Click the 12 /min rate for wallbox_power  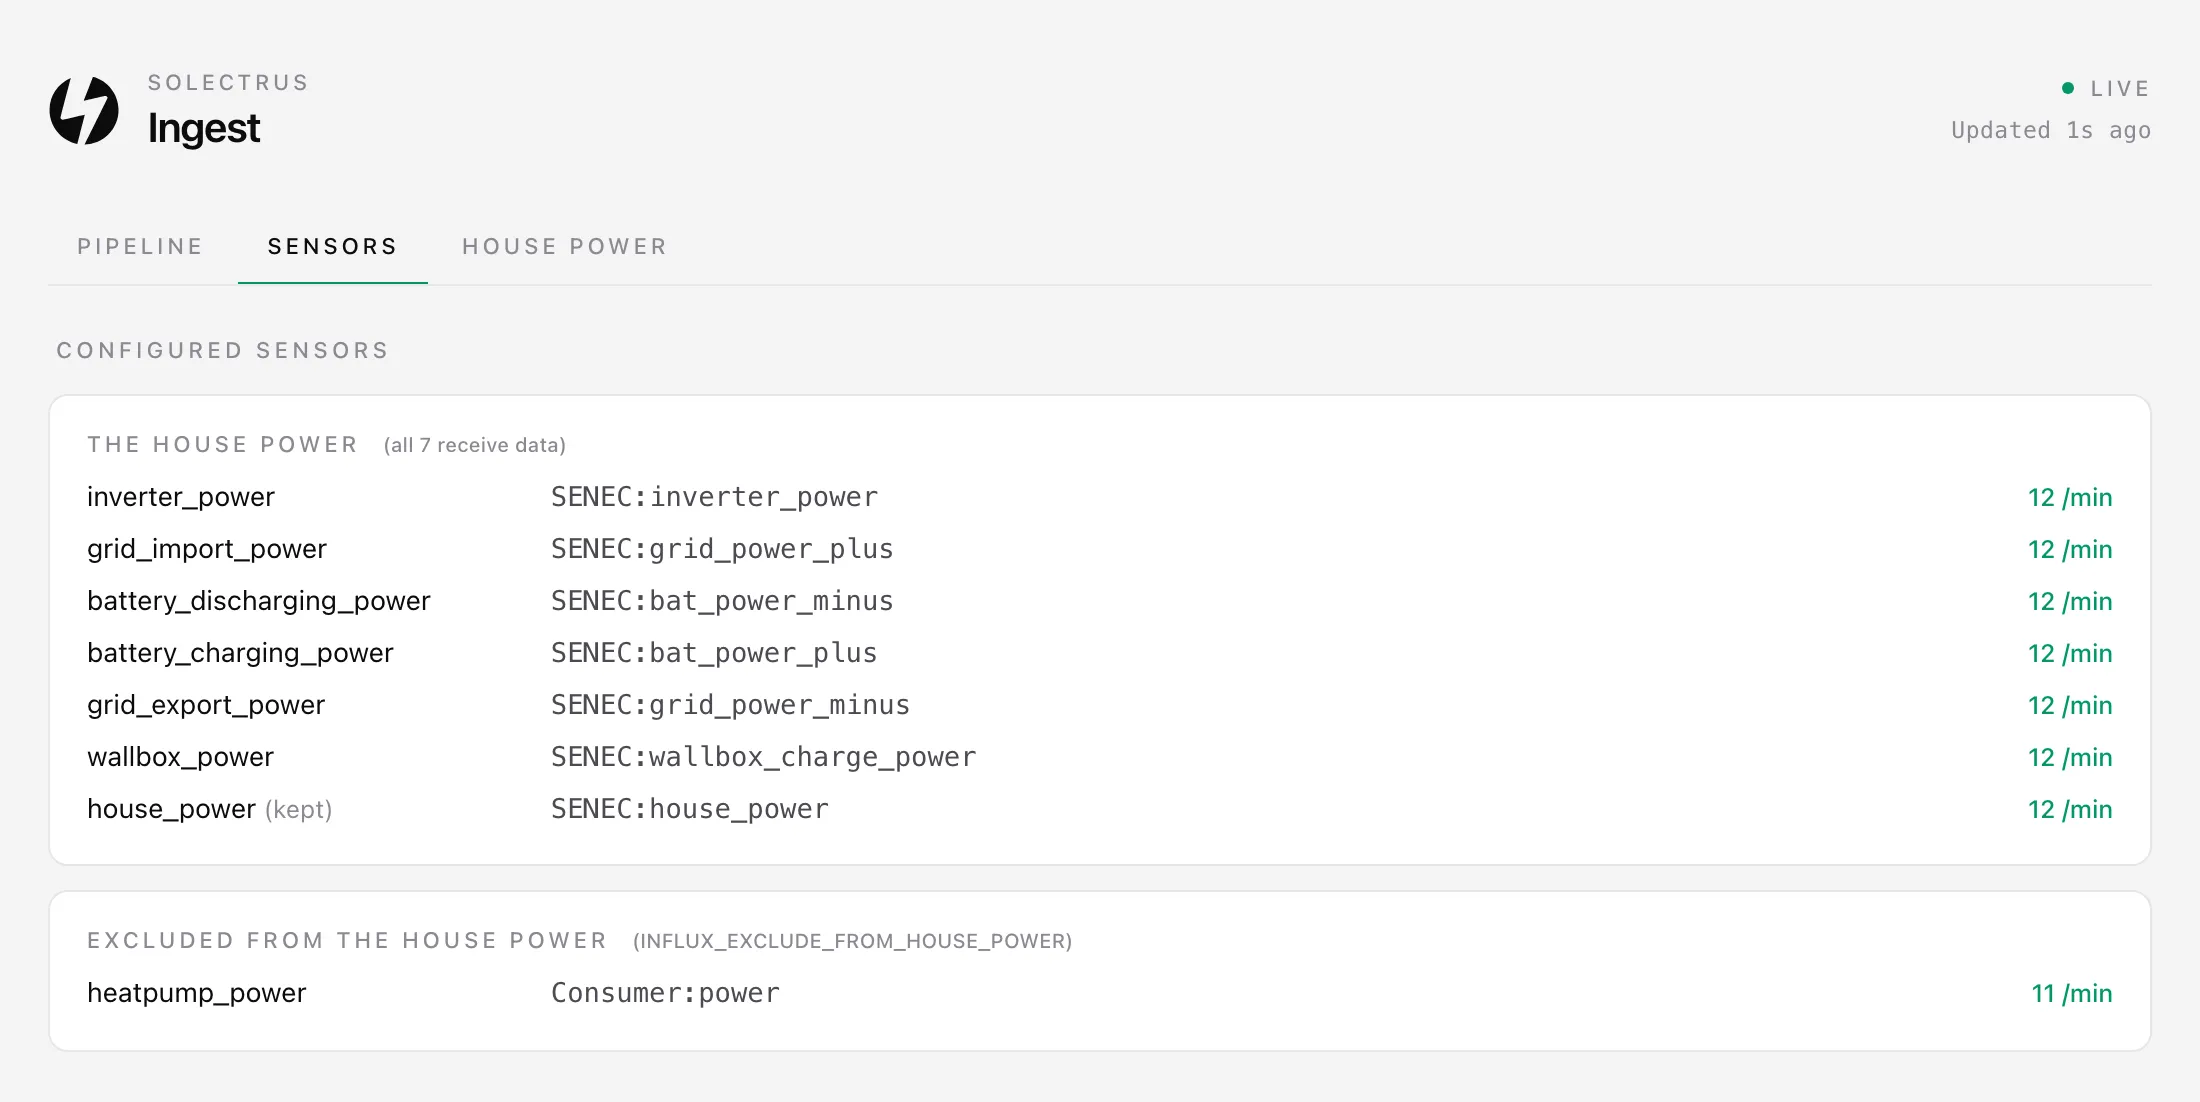coord(2070,757)
